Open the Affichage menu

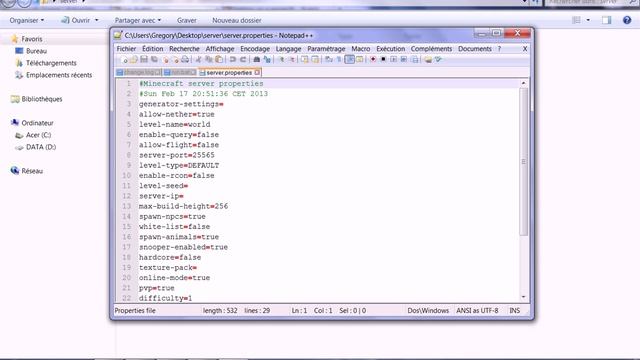(x=220, y=49)
